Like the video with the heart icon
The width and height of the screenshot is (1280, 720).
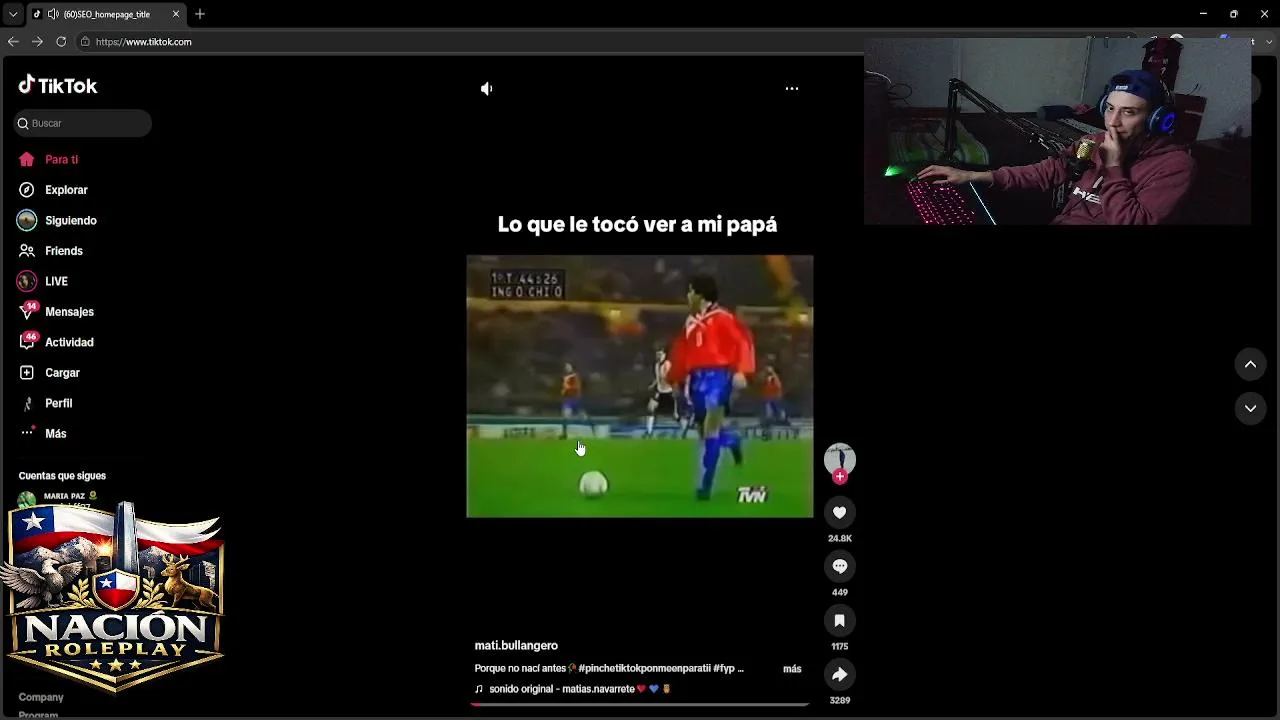[840, 512]
